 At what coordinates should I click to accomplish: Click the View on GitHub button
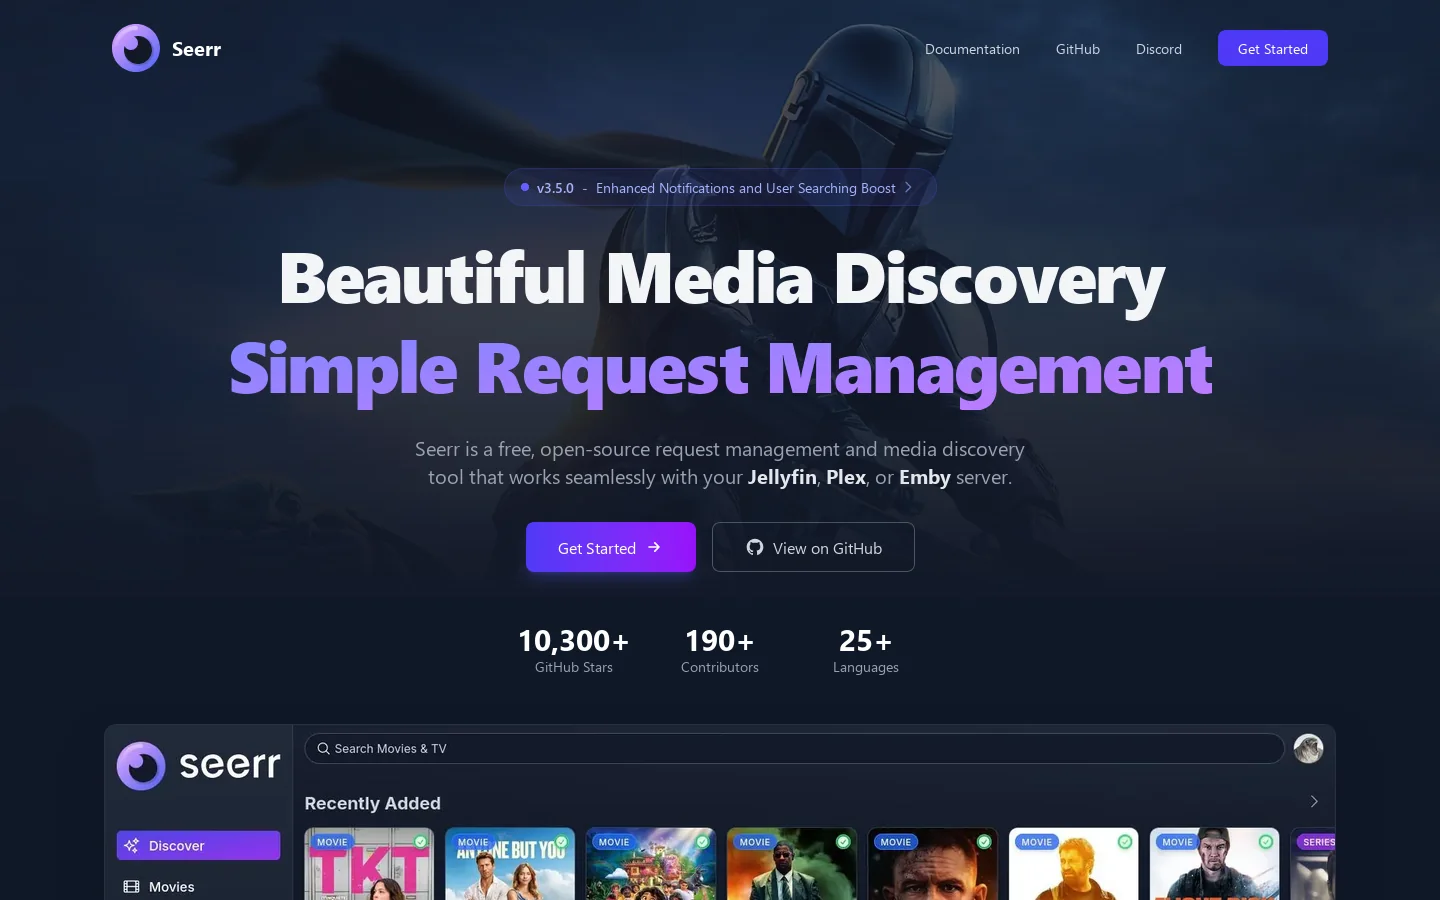[x=813, y=547]
